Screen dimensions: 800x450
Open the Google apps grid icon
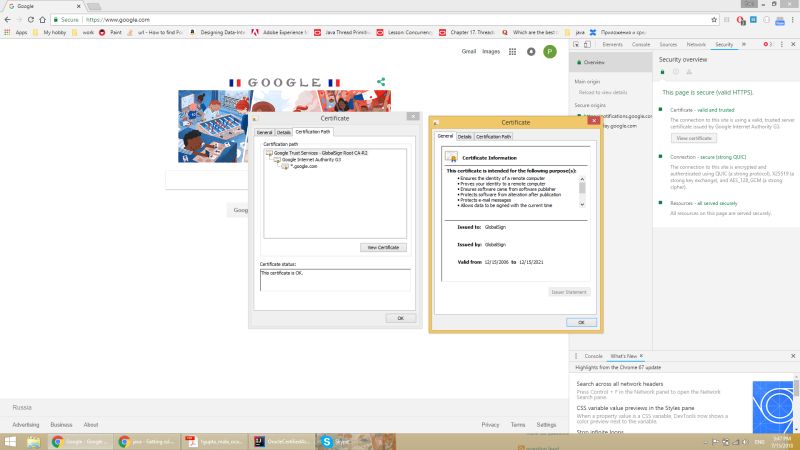pos(512,52)
